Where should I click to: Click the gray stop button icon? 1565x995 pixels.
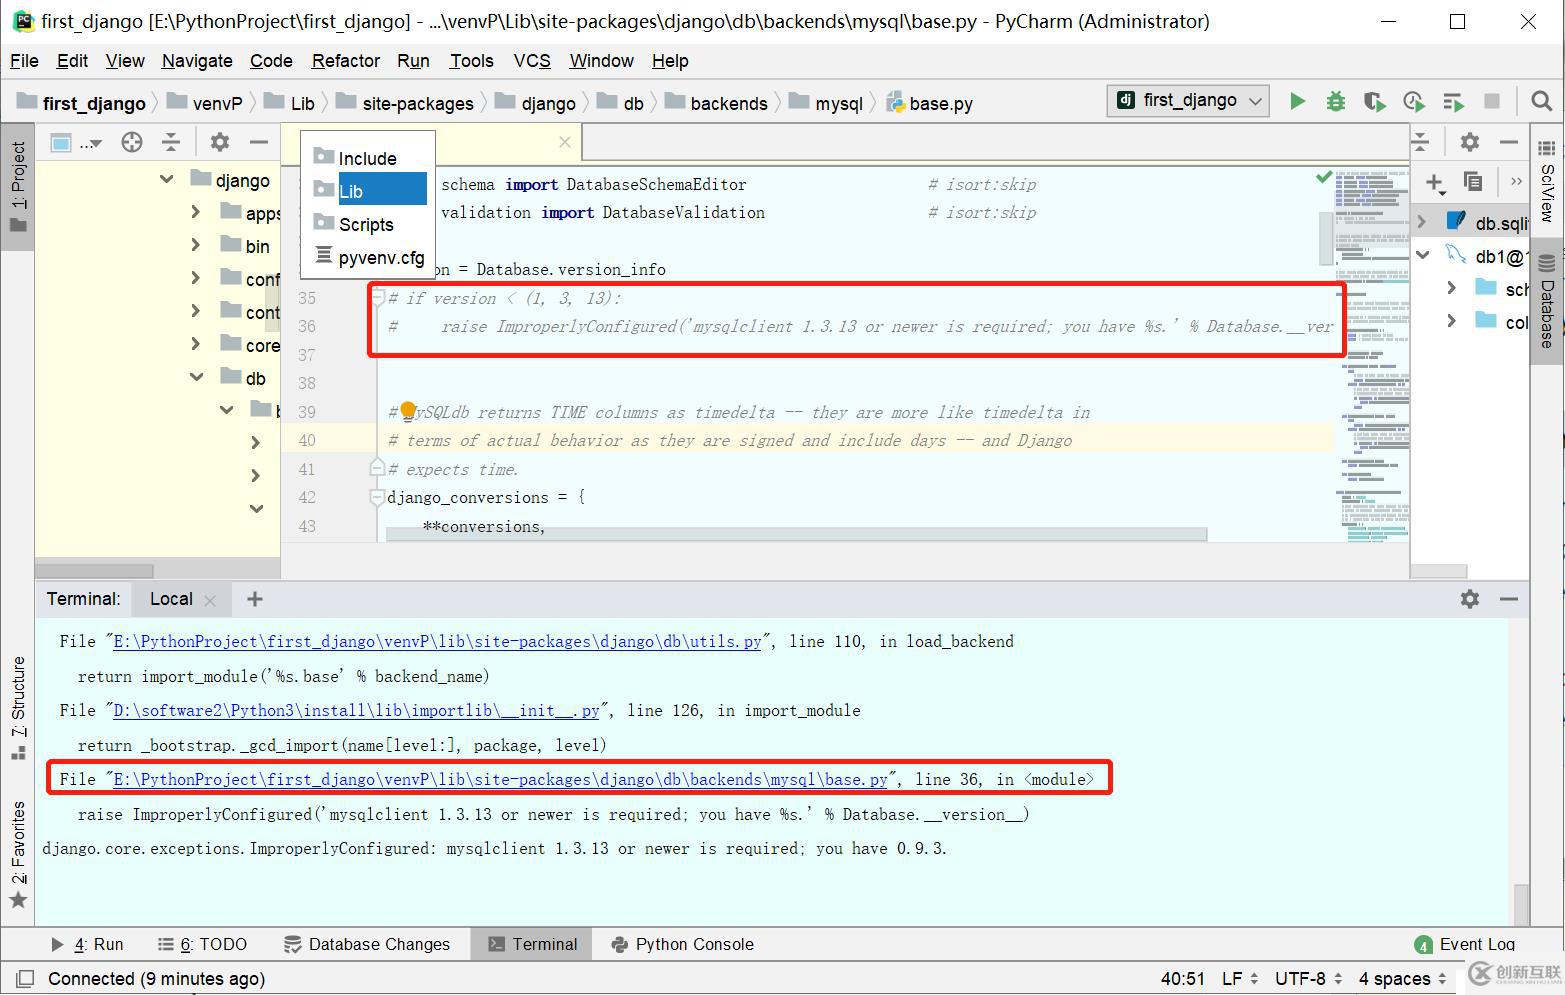pos(1492,101)
